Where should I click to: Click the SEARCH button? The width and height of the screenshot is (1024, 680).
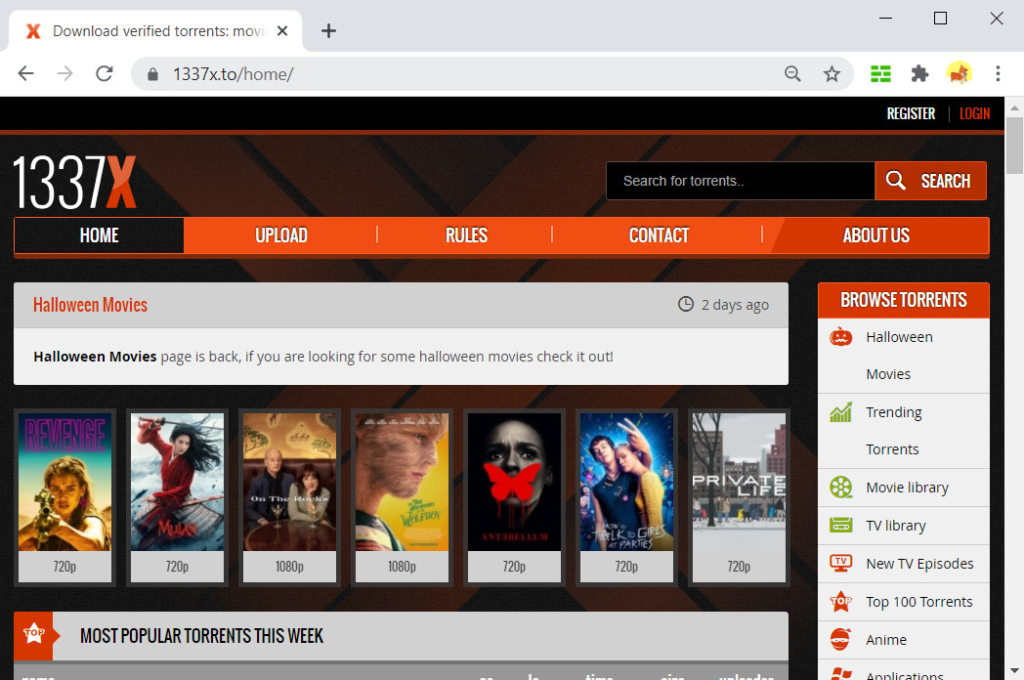[x=931, y=181]
